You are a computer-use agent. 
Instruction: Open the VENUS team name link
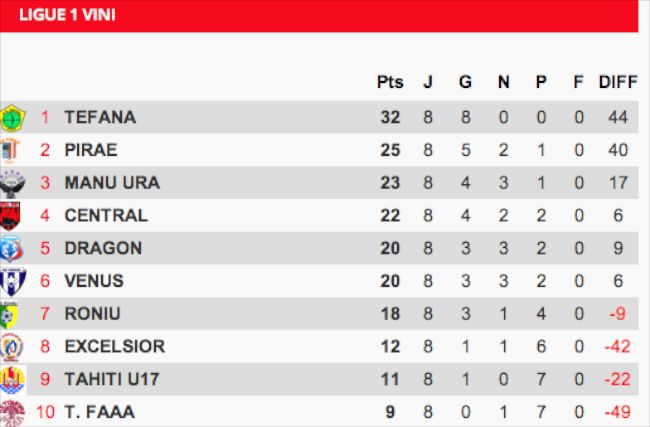point(94,281)
